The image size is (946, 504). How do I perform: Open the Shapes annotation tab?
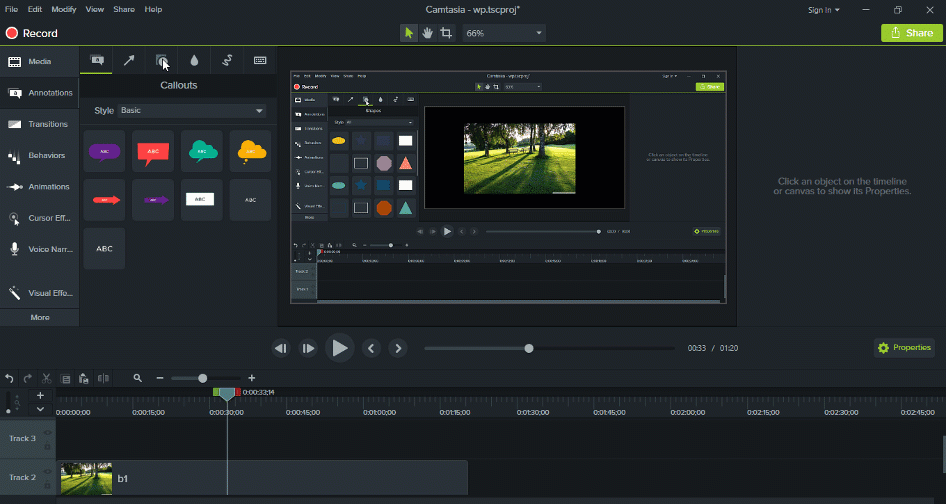(x=161, y=60)
